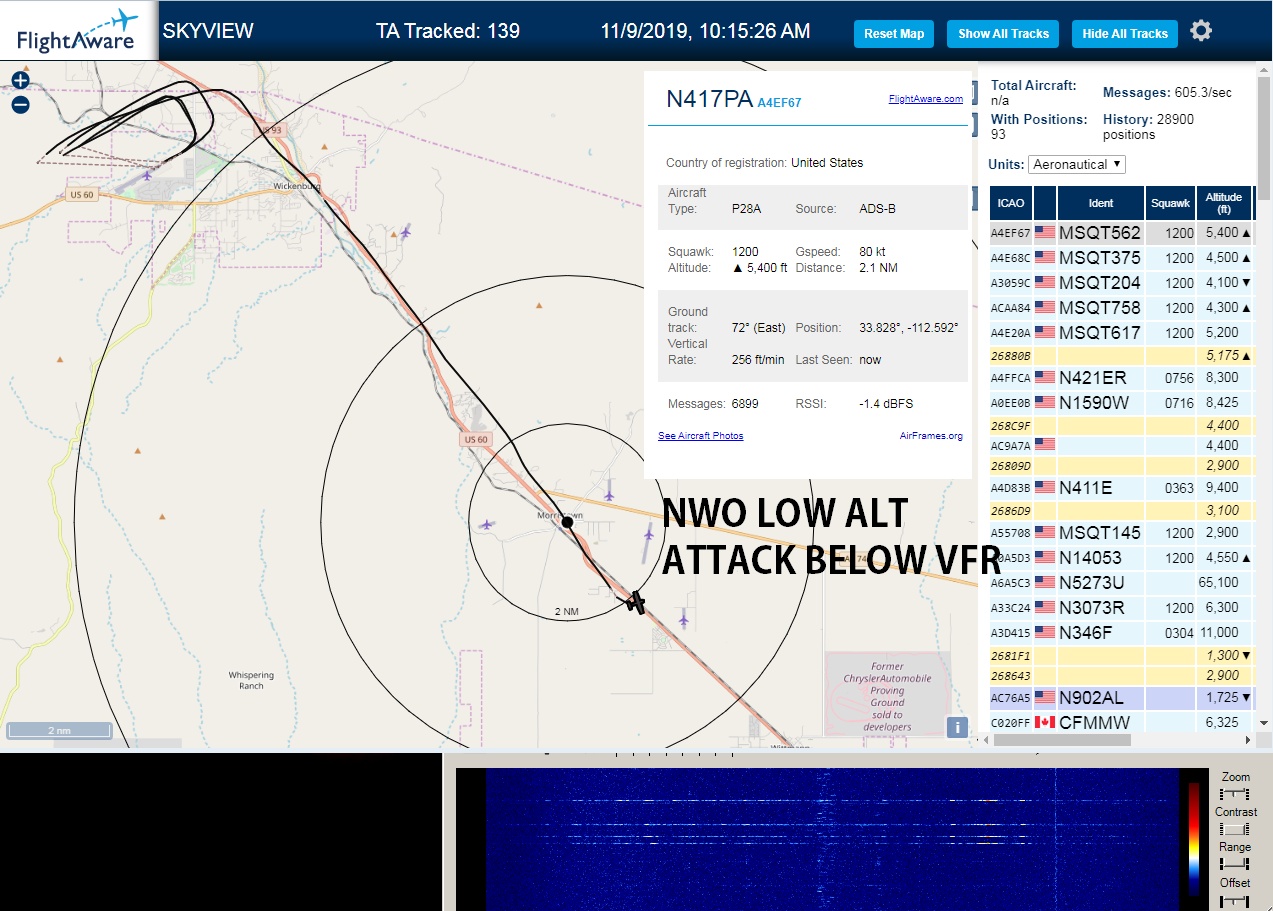Select the N14053 ident cell

pyautogui.click(x=1100, y=558)
